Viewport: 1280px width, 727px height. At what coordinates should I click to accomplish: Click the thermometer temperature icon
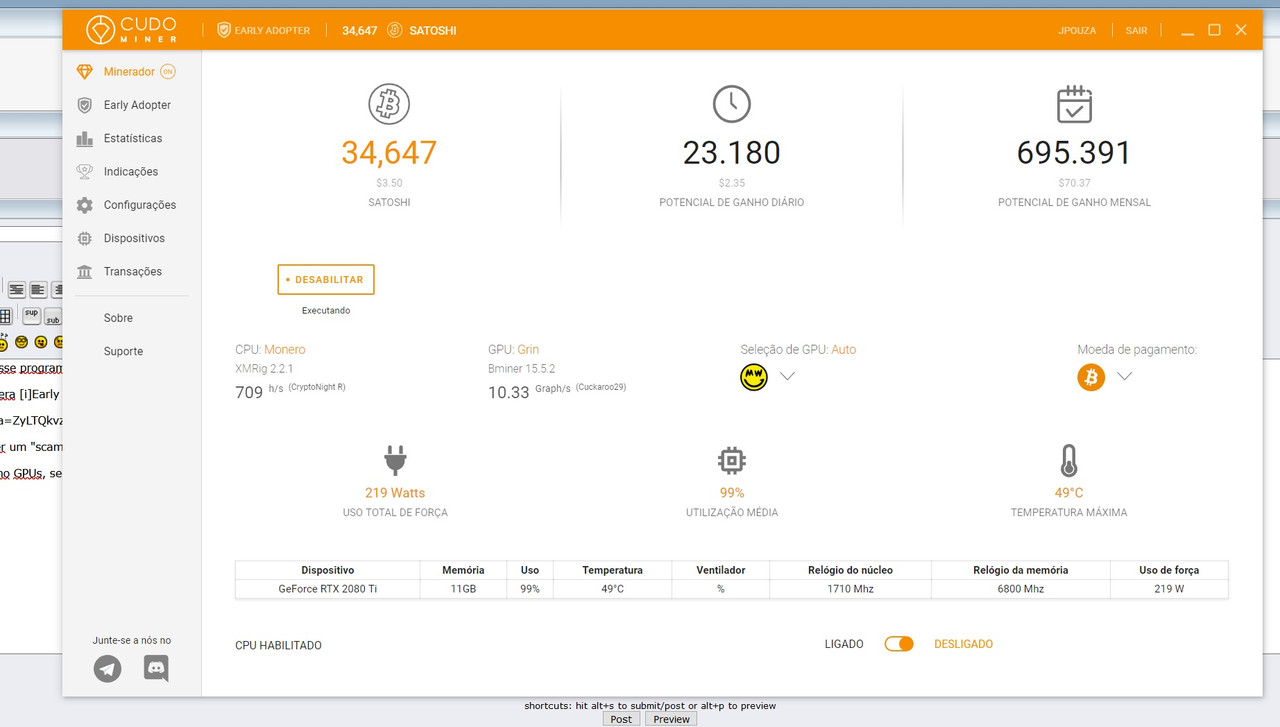[1069, 460]
